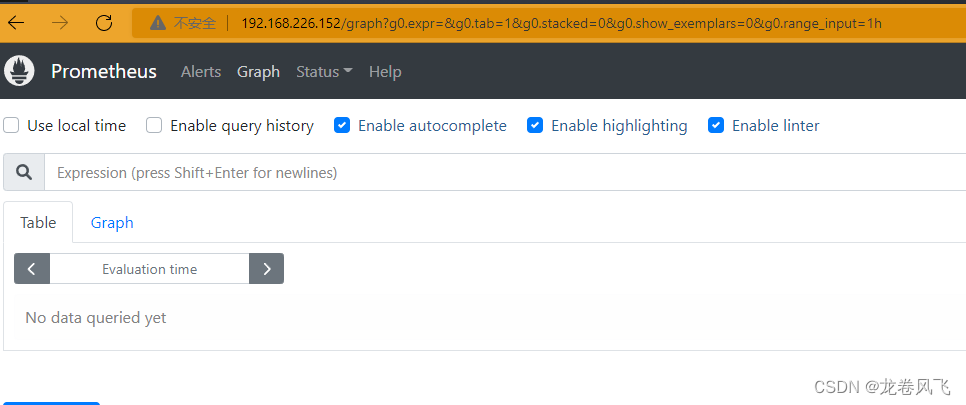This screenshot has width=966, height=405.
Task: Uncheck the Enable highlighting checkbox
Action: pyautogui.click(x=535, y=126)
